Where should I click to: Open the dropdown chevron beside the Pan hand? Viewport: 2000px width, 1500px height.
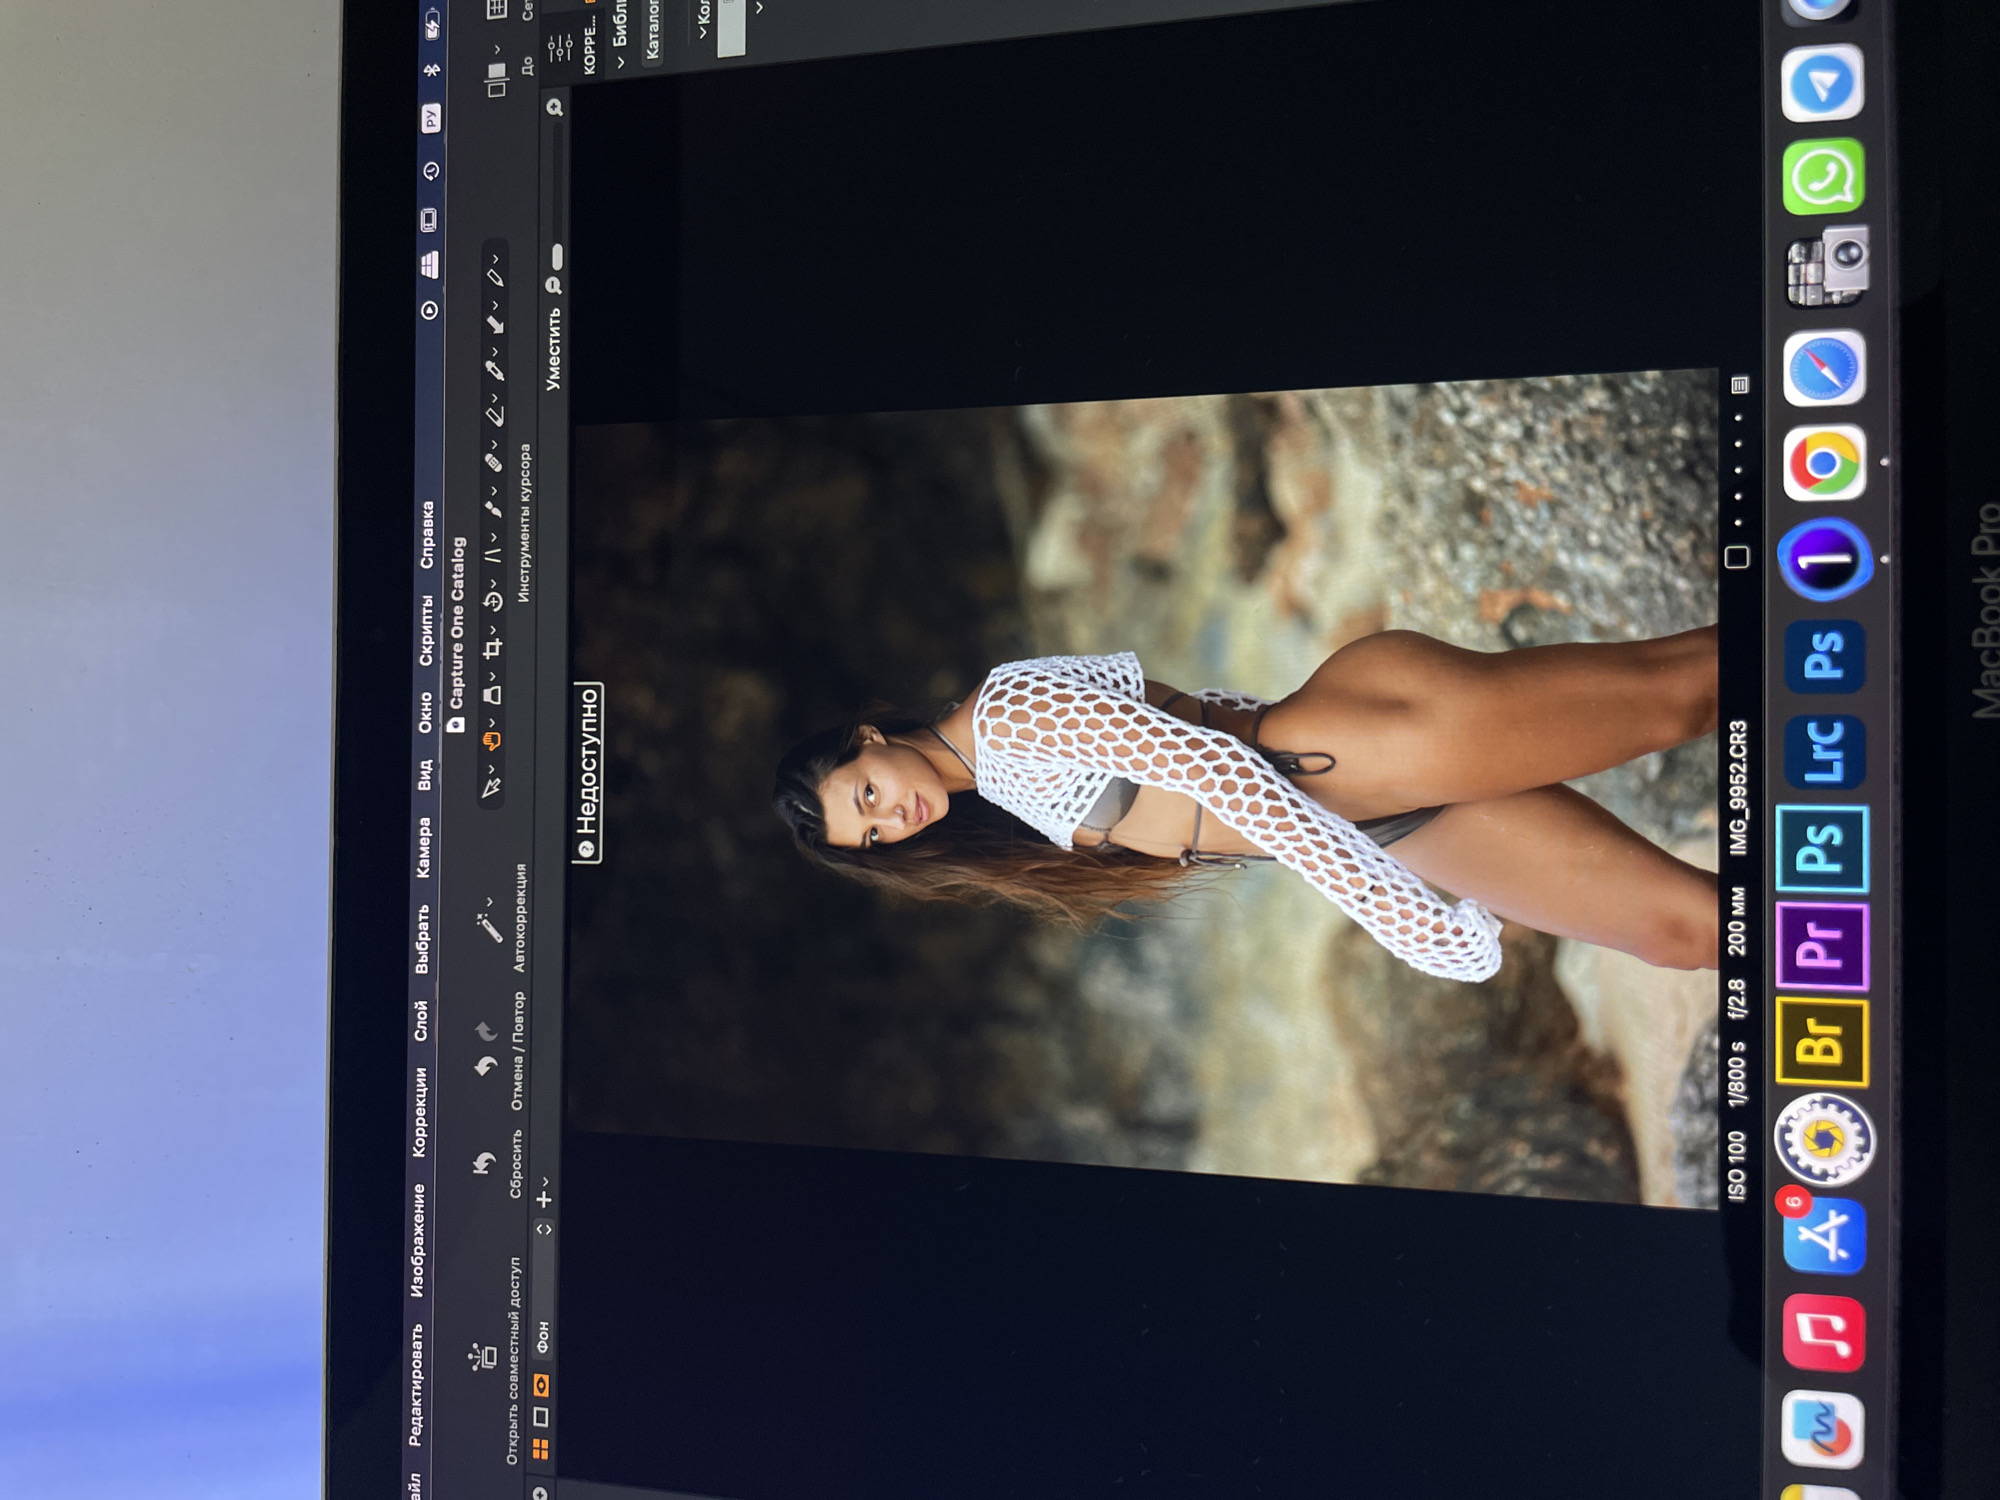pyautogui.click(x=491, y=720)
